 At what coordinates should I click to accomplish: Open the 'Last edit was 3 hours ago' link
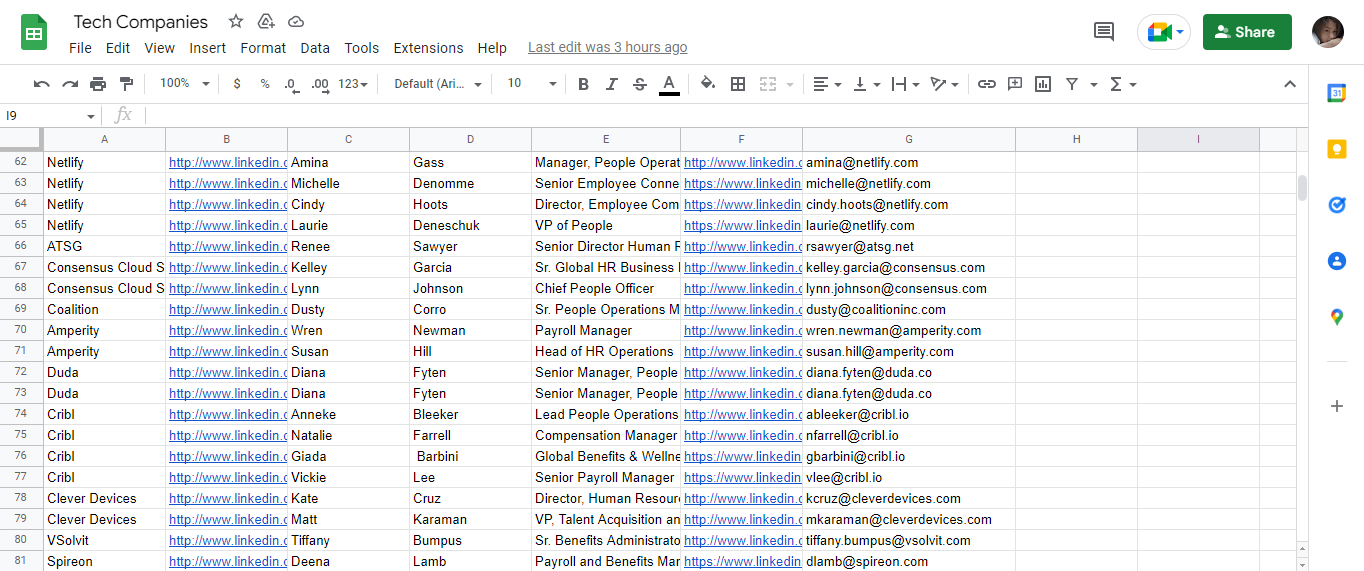click(607, 47)
